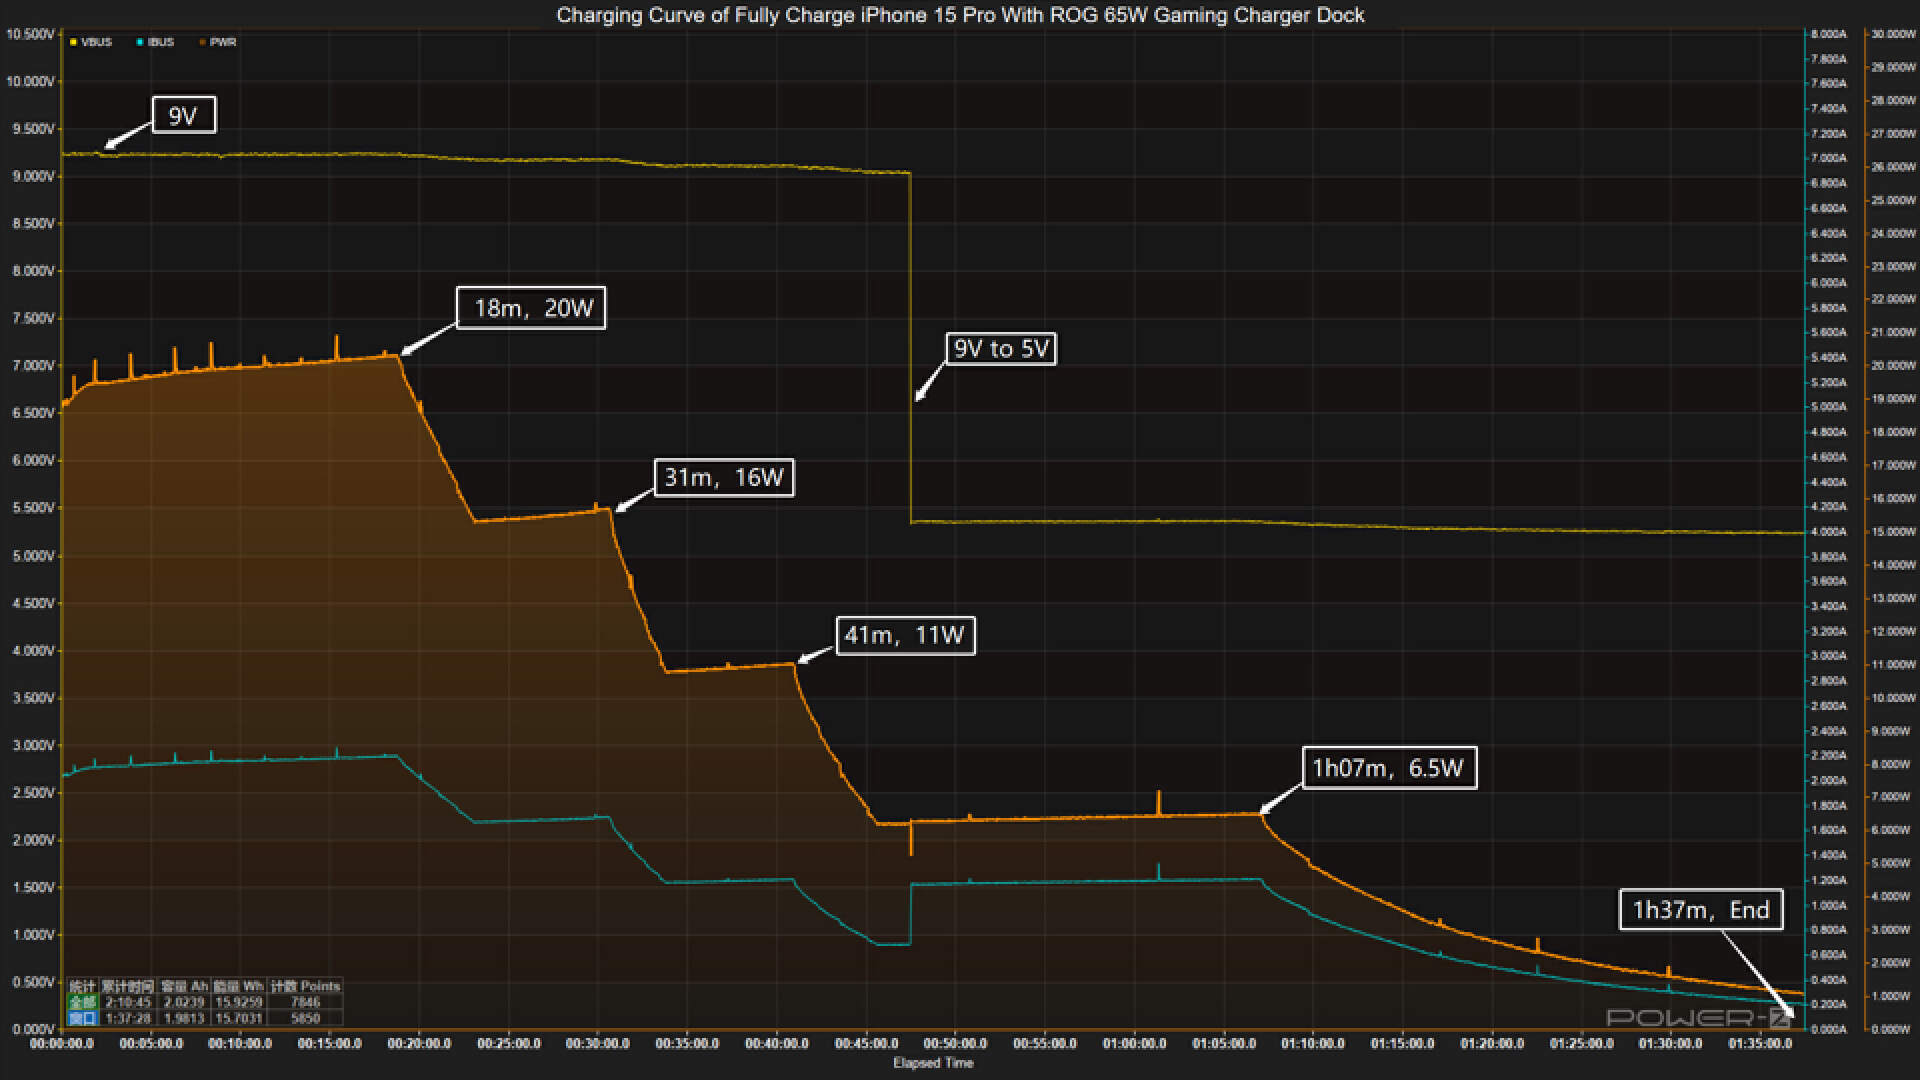Toggle the orange PWR legend marker
Viewport: 1920px width, 1080px height.
coord(202,42)
